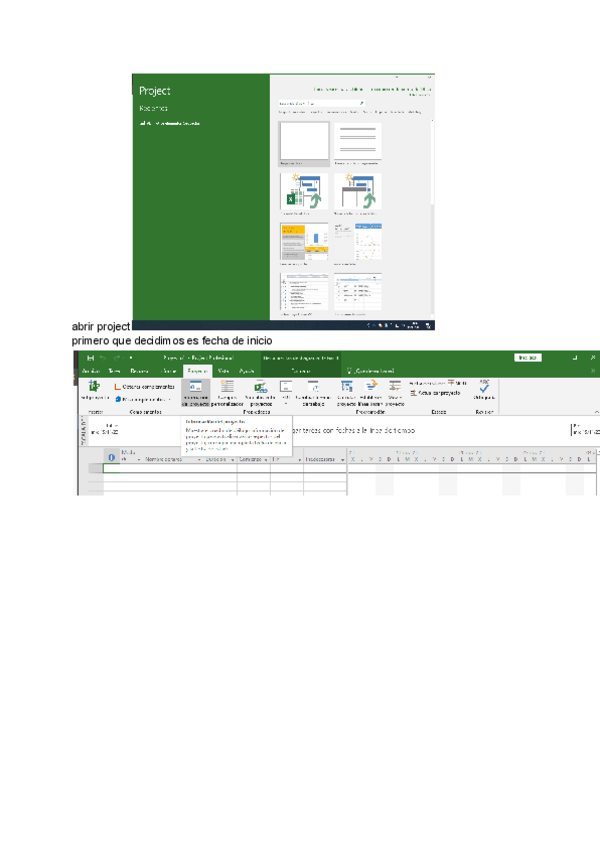
Task: Click Calcular proyecto icon in ribbon
Action: click(x=346, y=393)
